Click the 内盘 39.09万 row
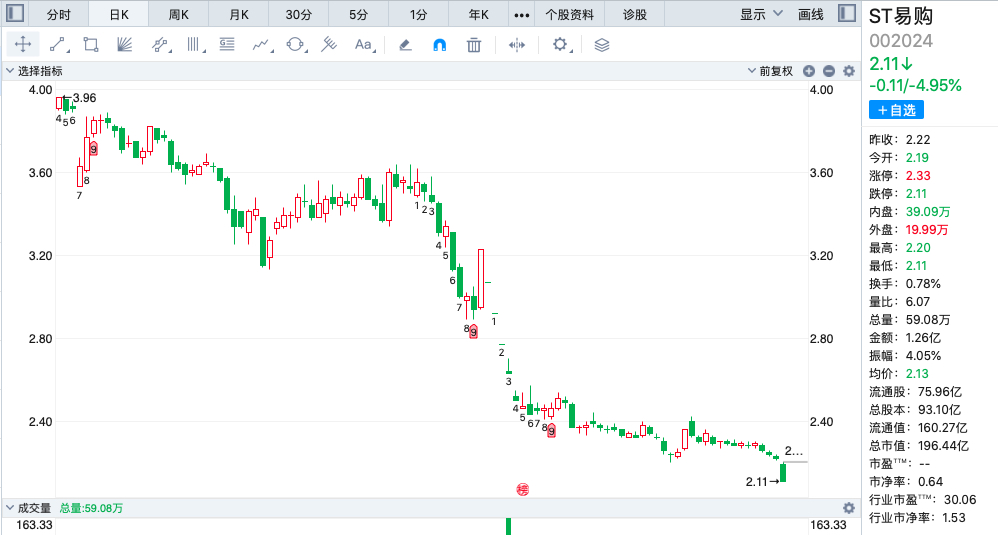 (x=910, y=211)
